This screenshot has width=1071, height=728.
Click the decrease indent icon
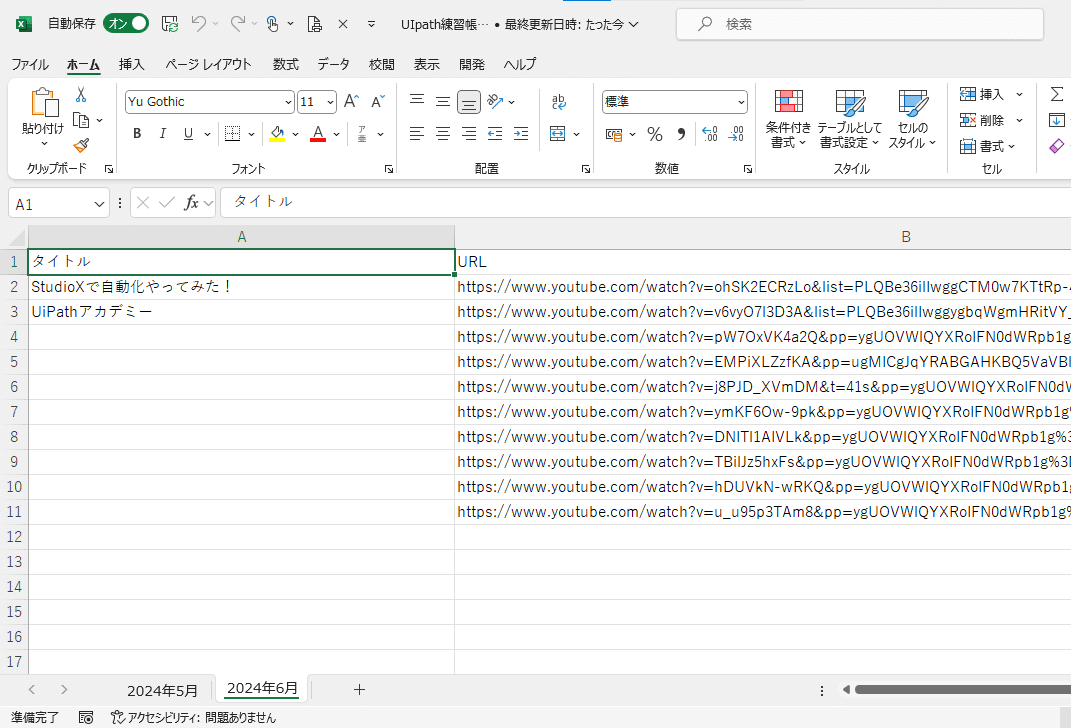[x=495, y=134]
